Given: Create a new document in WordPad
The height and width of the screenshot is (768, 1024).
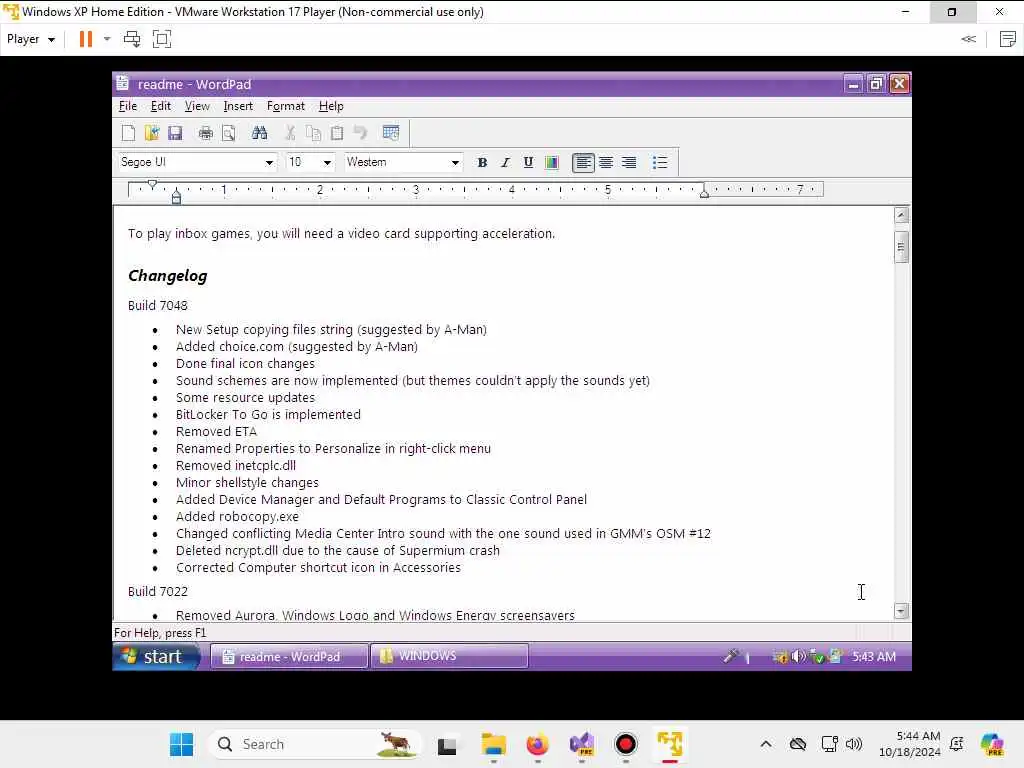Looking at the screenshot, I should click(129, 133).
